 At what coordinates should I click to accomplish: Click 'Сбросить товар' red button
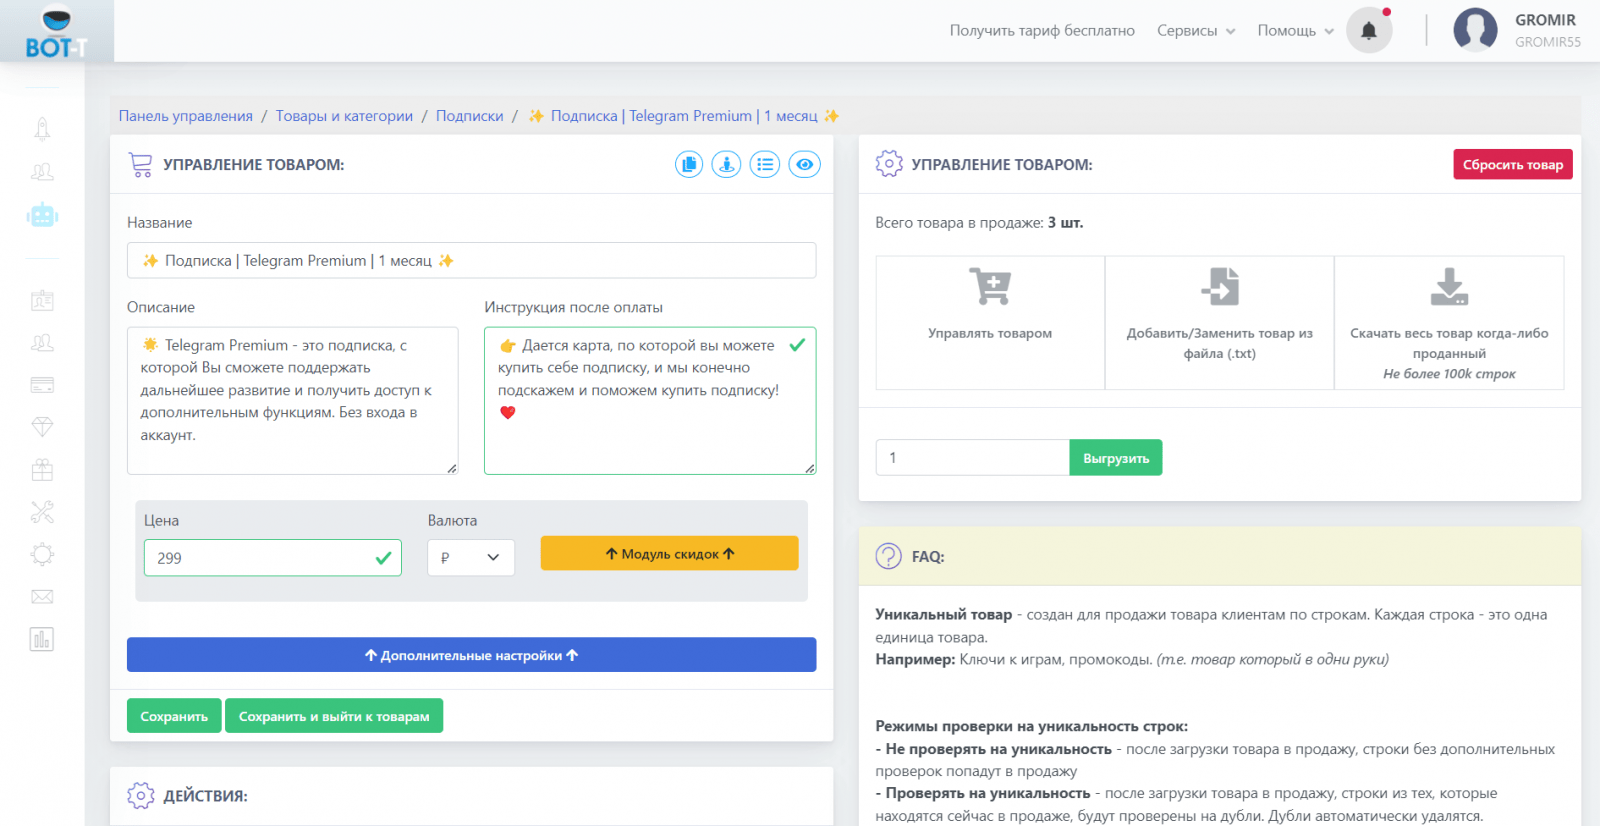(x=1513, y=165)
